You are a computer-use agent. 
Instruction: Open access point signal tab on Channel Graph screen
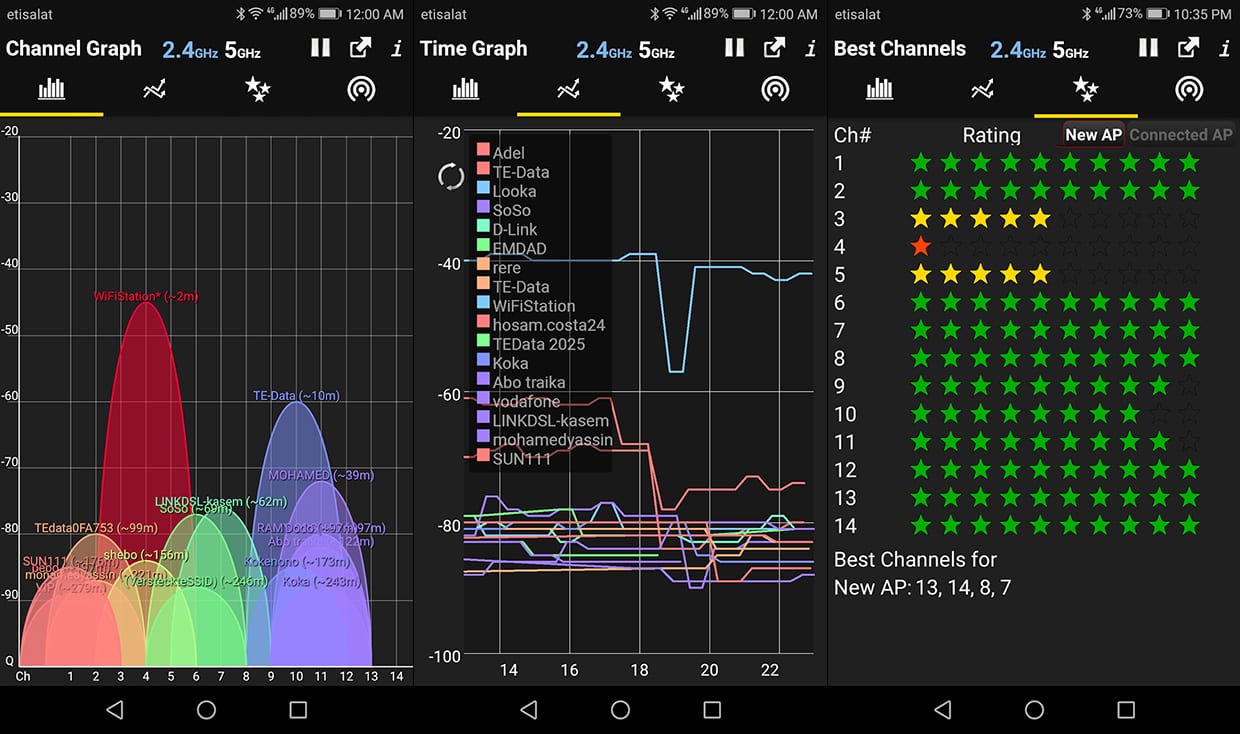pyautogui.click(x=361, y=89)
